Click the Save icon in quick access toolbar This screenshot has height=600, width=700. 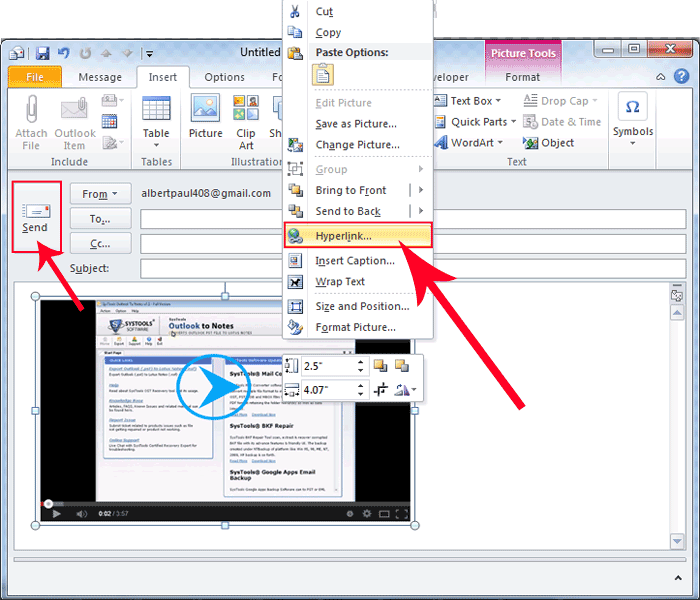(x=42, y=53)
